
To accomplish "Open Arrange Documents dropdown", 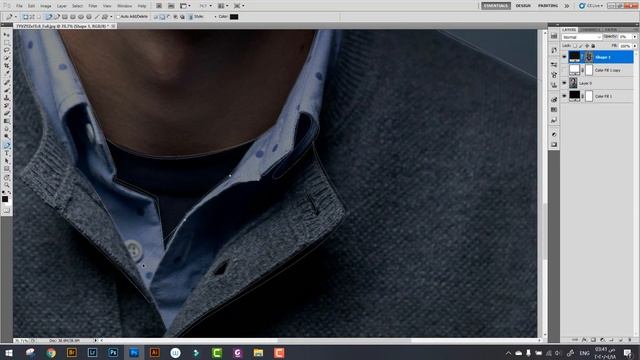I will point(223,6).
